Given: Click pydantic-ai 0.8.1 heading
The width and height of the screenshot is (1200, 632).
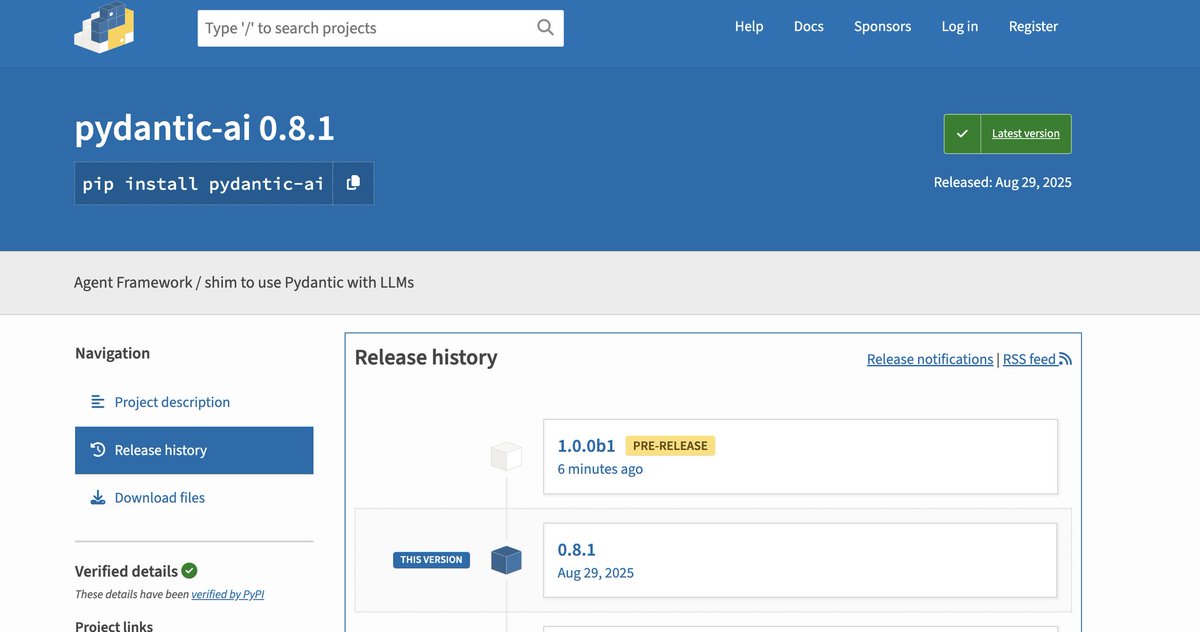Looking at the screenshot, I should pyautogui.click(x=204, y=129).
